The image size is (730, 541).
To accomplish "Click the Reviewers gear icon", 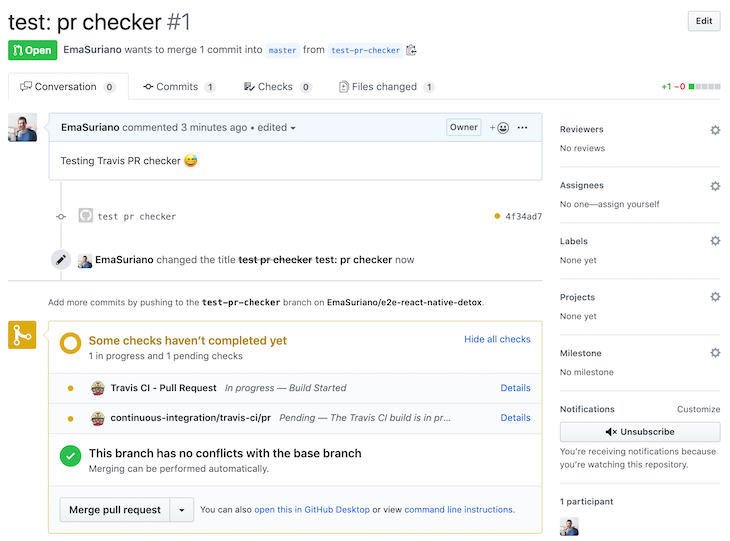I will [714, 130].
